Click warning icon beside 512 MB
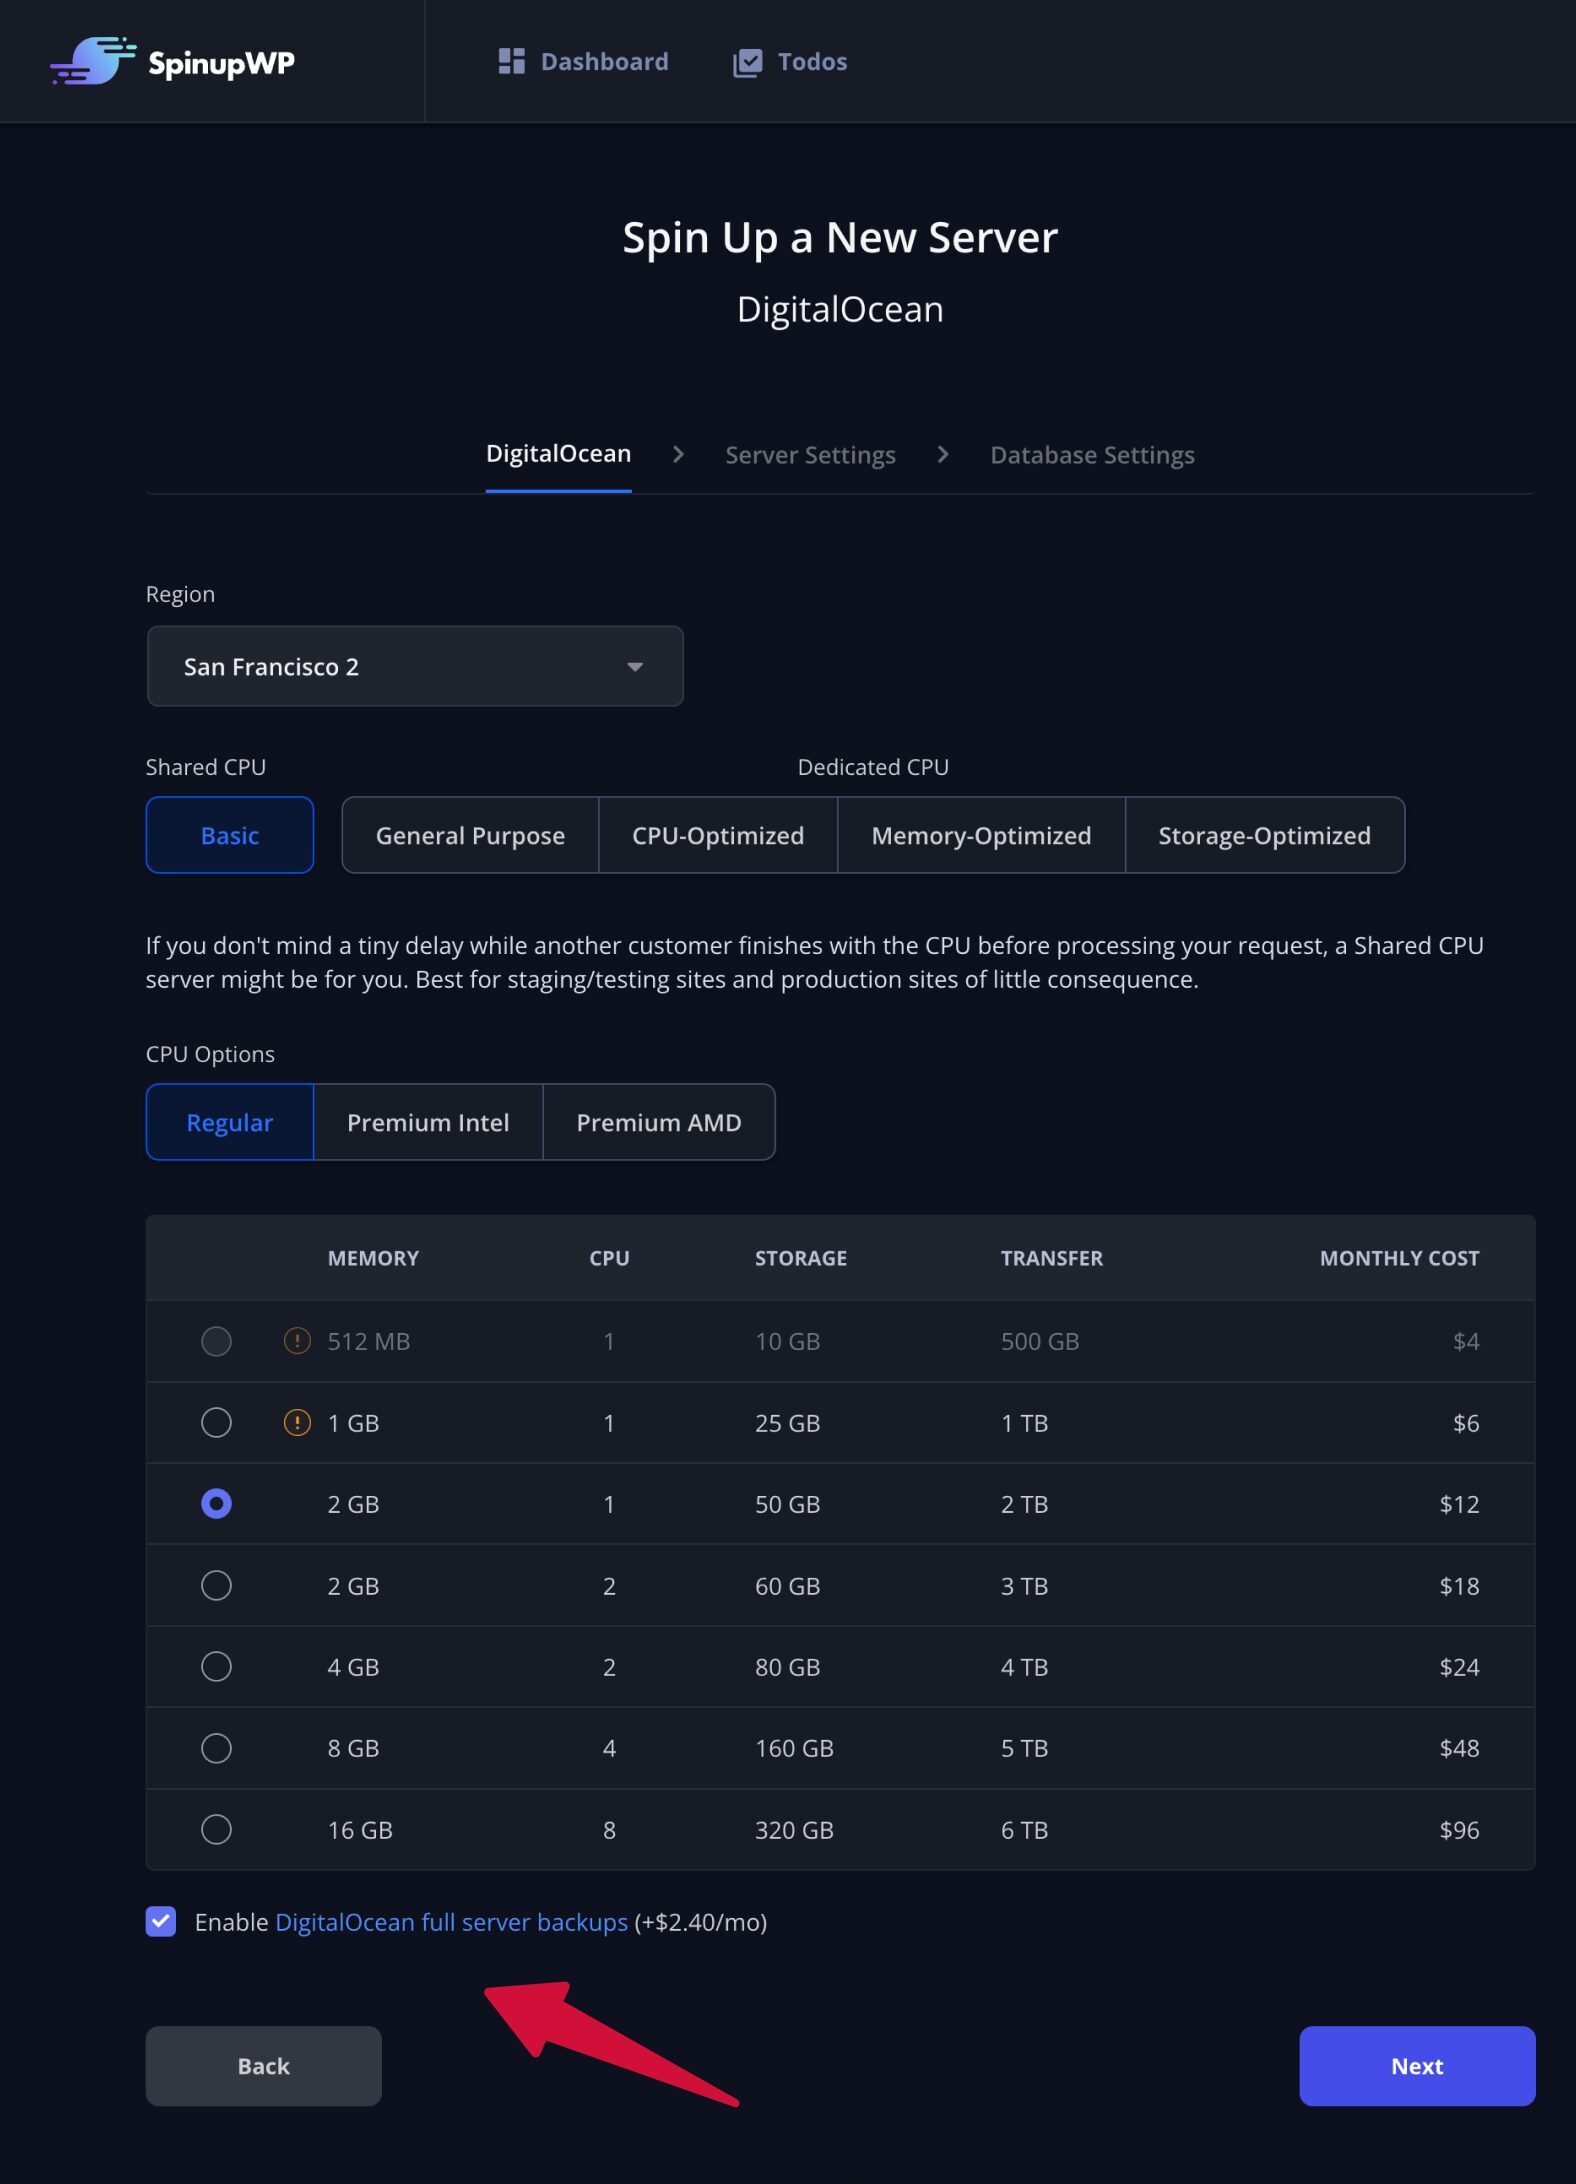 pos(297,1340)
